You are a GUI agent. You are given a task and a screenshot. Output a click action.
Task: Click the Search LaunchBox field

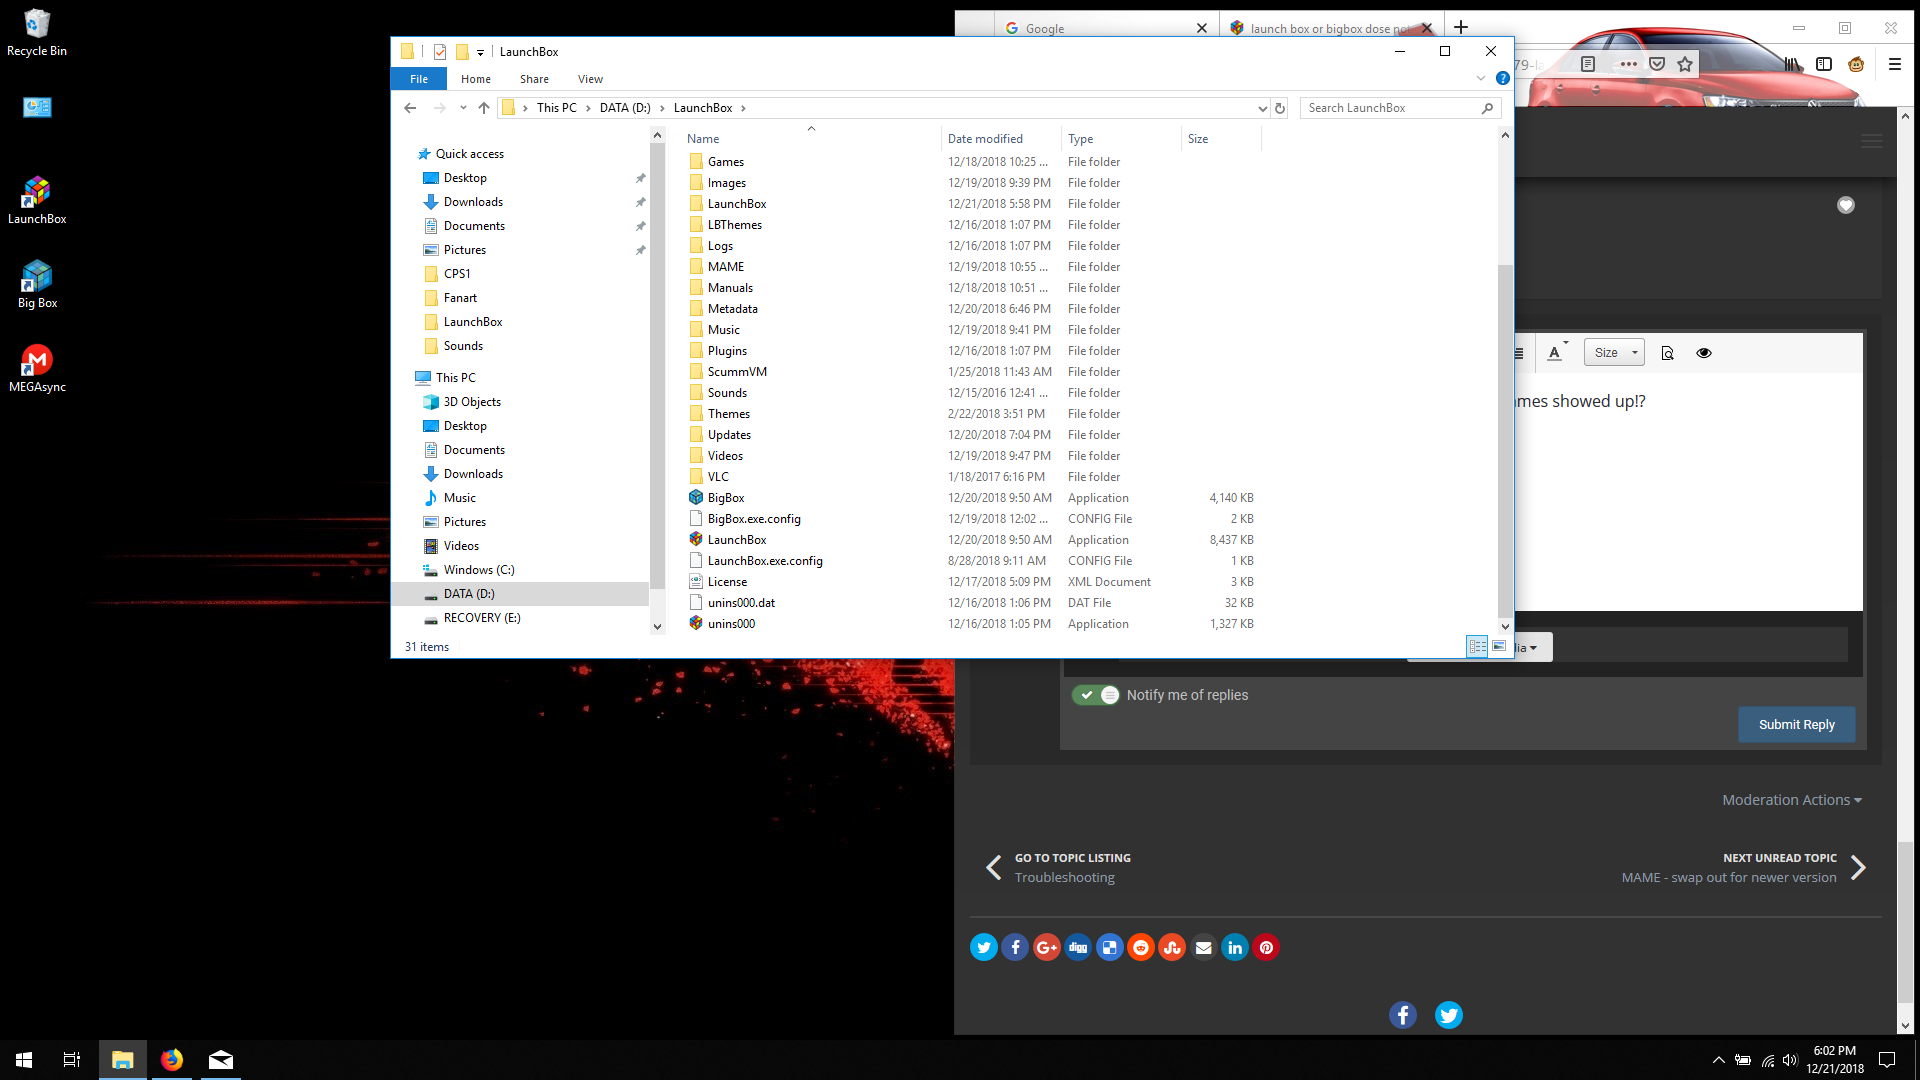1390,108
